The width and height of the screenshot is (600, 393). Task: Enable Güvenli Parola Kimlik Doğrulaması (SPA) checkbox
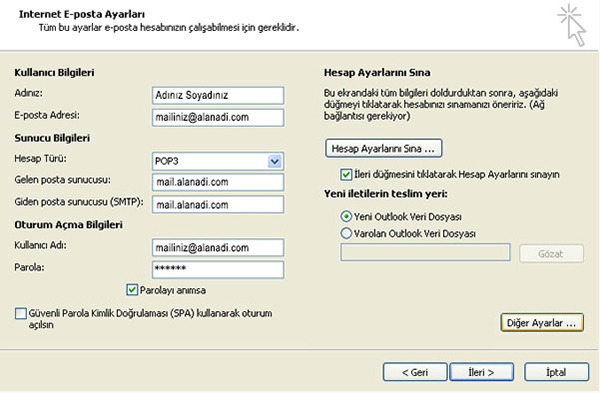[21, 313]
